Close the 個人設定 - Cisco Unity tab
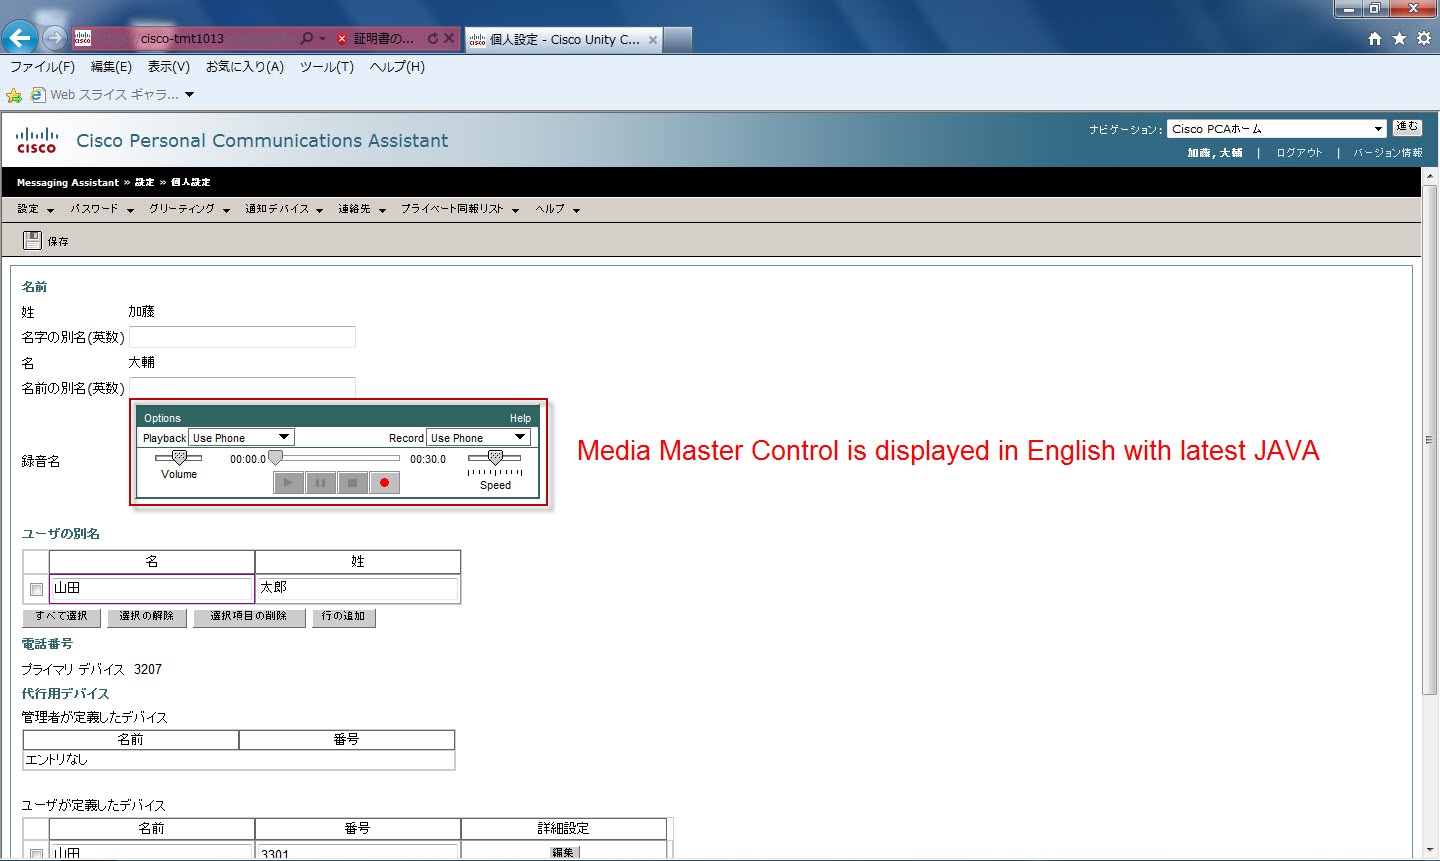Screen dimensions: 1440x861 pos(653,40)
